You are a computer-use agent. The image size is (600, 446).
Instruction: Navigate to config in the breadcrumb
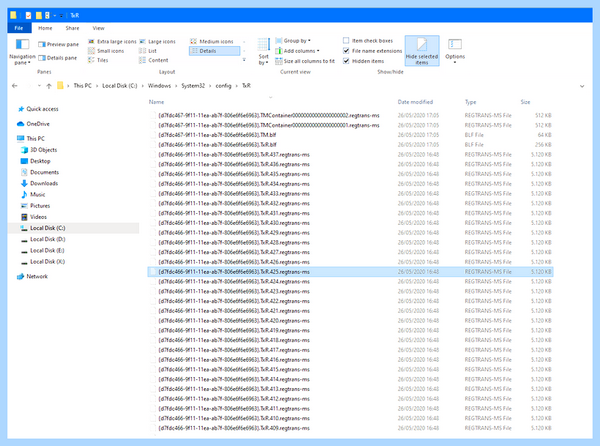click(x=223, y=86)
